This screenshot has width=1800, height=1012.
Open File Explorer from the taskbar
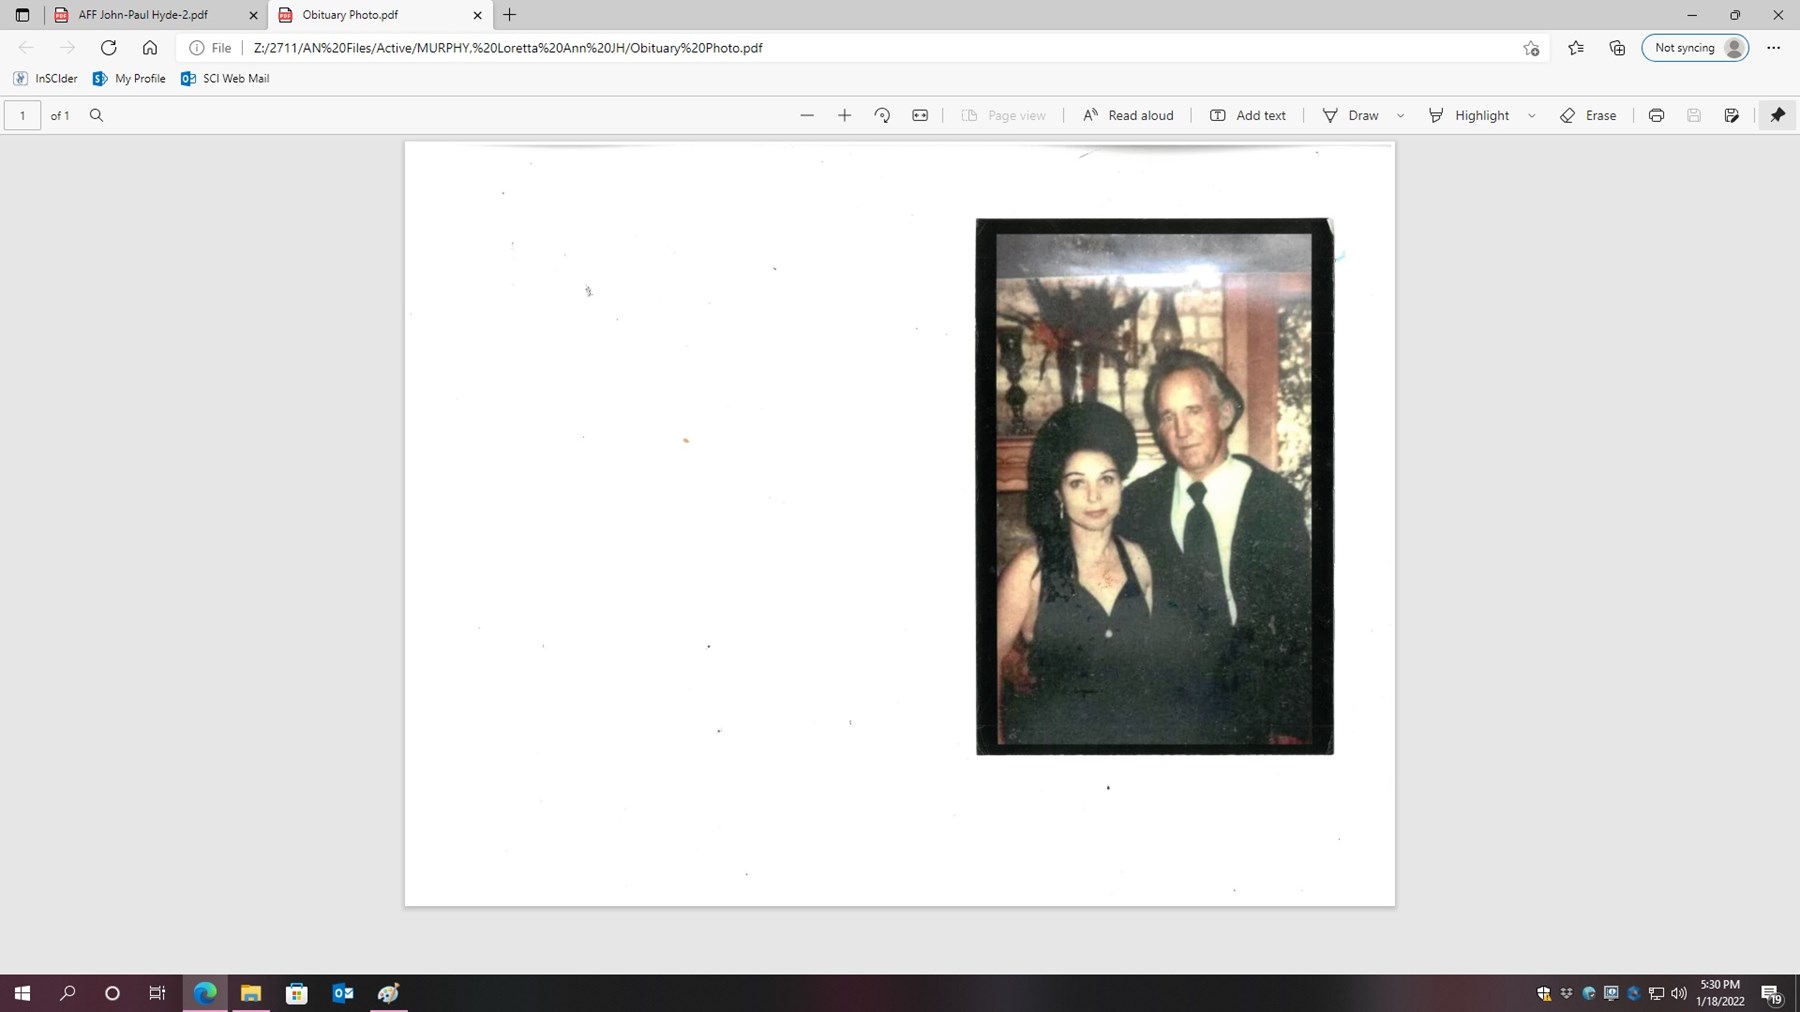tap(251, 993)
